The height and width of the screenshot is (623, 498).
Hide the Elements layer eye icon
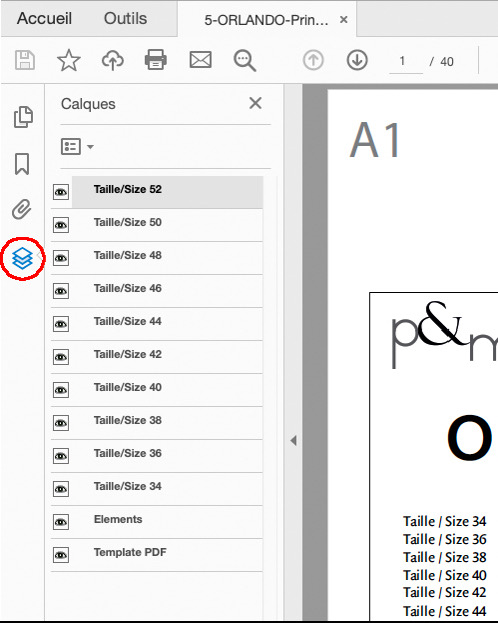click(61, 522)
